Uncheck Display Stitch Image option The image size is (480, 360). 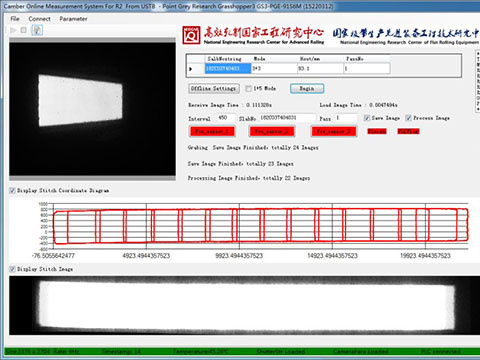pyautogui.click(x=12, y=269)
